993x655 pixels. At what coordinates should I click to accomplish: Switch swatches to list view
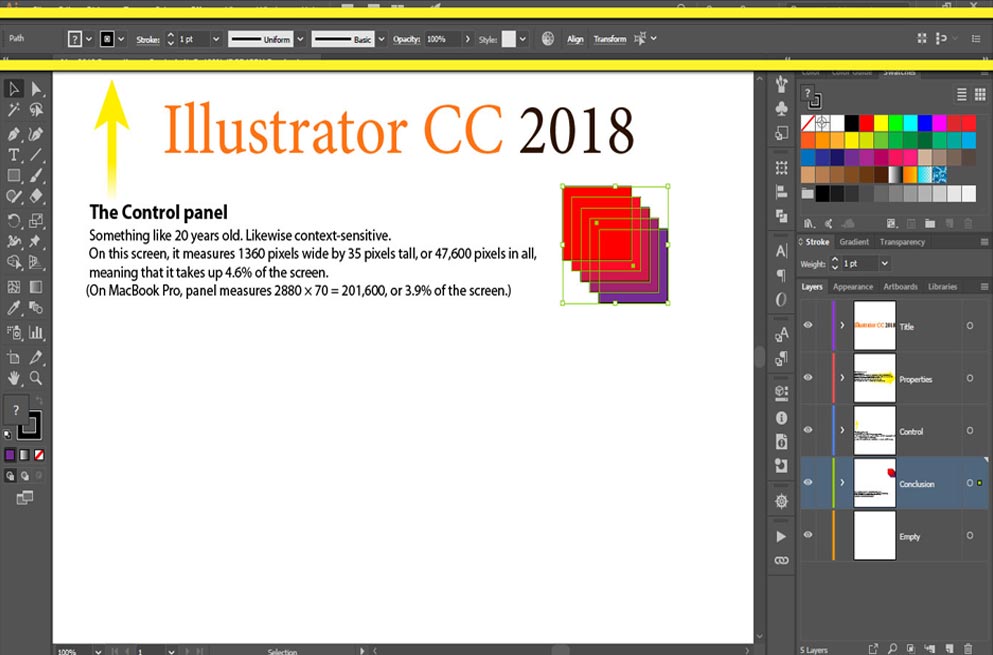tap(961, 94)
